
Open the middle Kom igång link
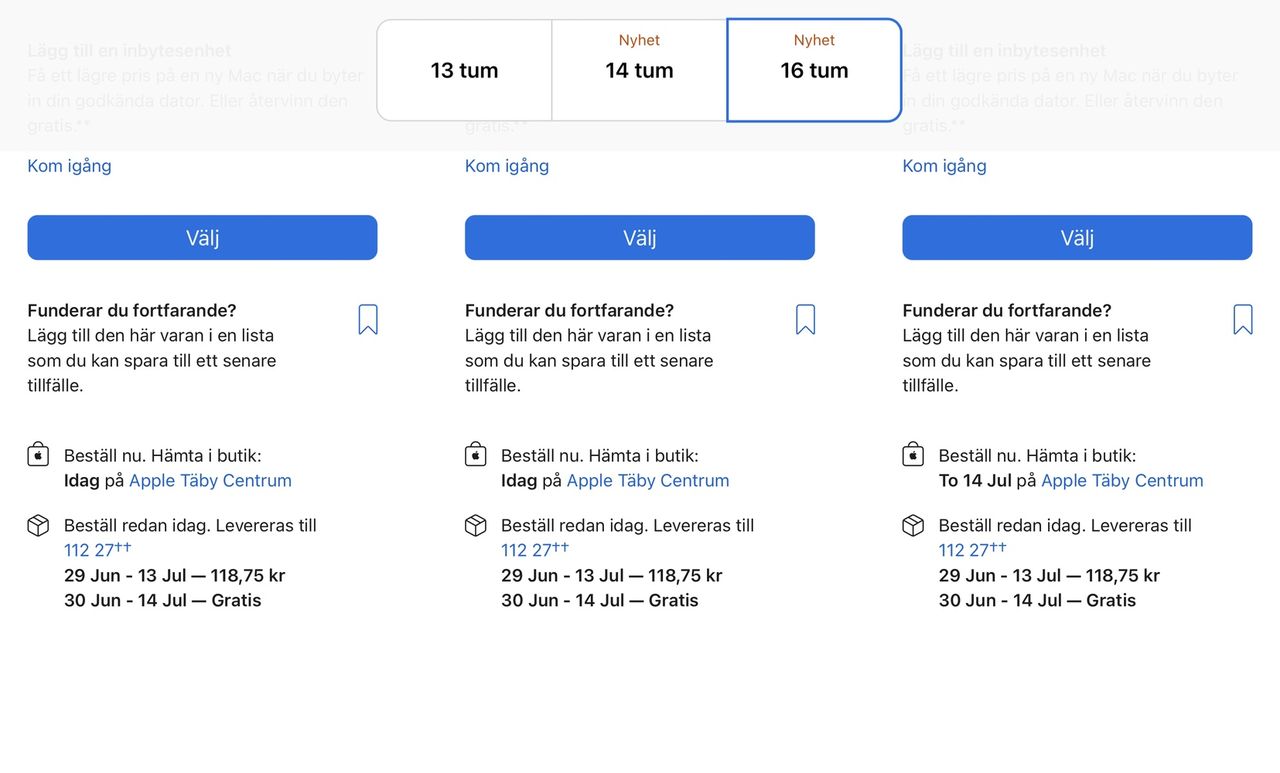[507, 166]
